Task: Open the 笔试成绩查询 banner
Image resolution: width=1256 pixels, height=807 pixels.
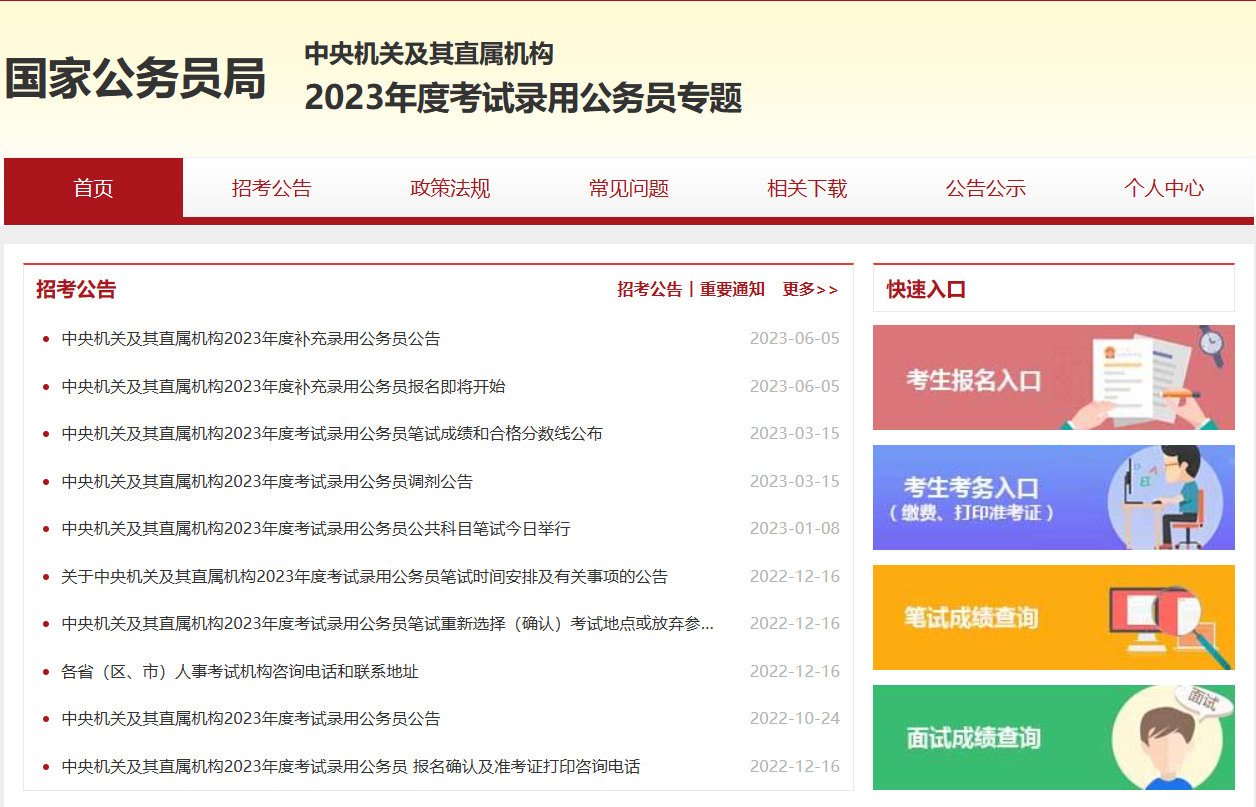Action: click(1054, 617)
